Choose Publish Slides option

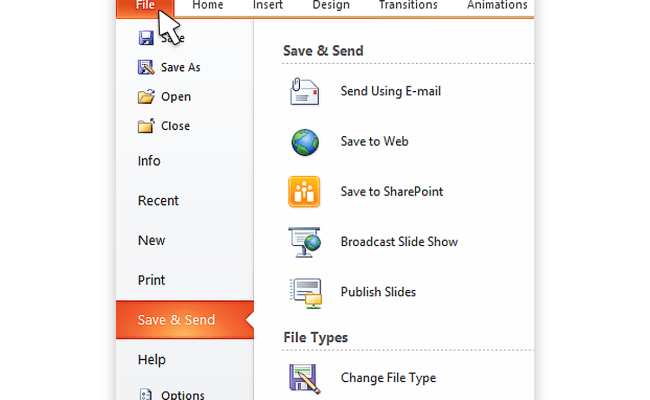(x=378, y=292)
